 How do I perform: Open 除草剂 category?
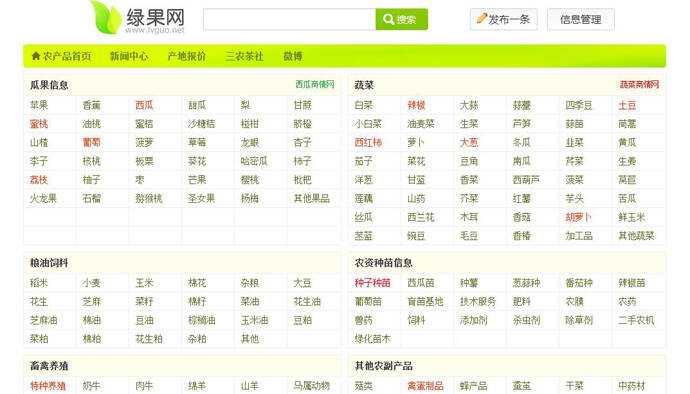[579, 320]
